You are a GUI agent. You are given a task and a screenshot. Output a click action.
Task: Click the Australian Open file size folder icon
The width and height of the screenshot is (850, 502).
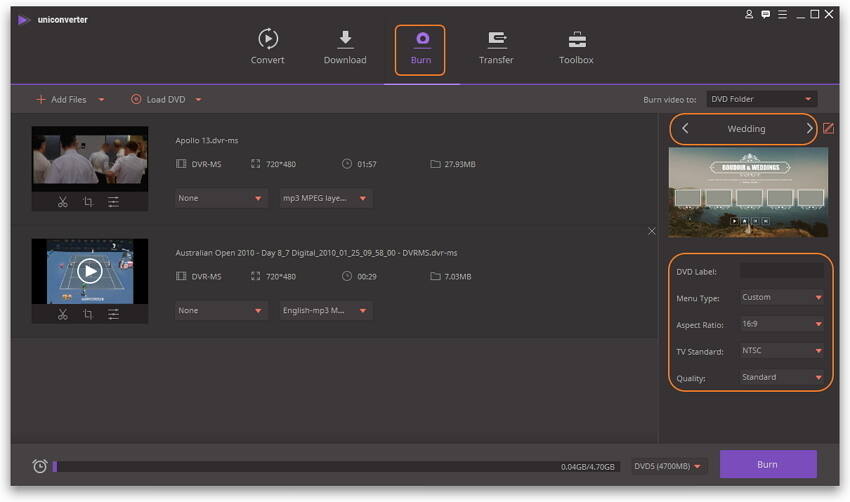[x=435, y=276]
